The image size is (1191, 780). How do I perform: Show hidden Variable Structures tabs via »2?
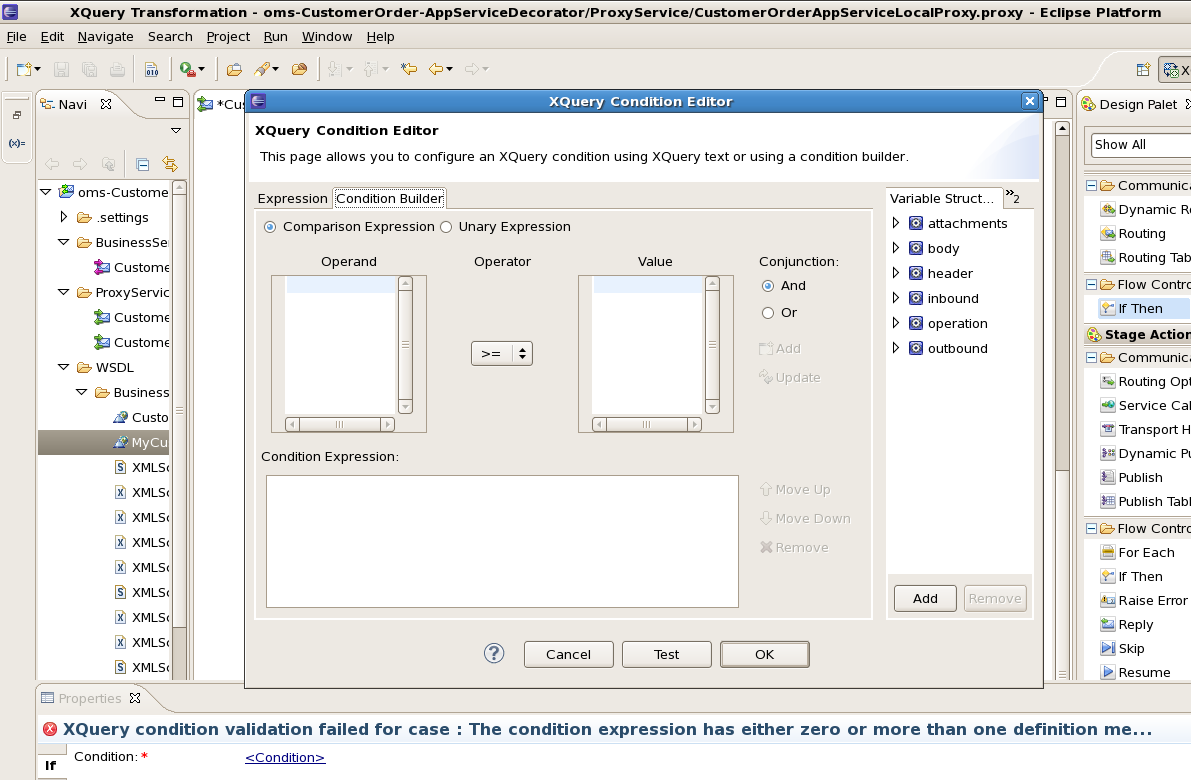(x=1013, y=197)
